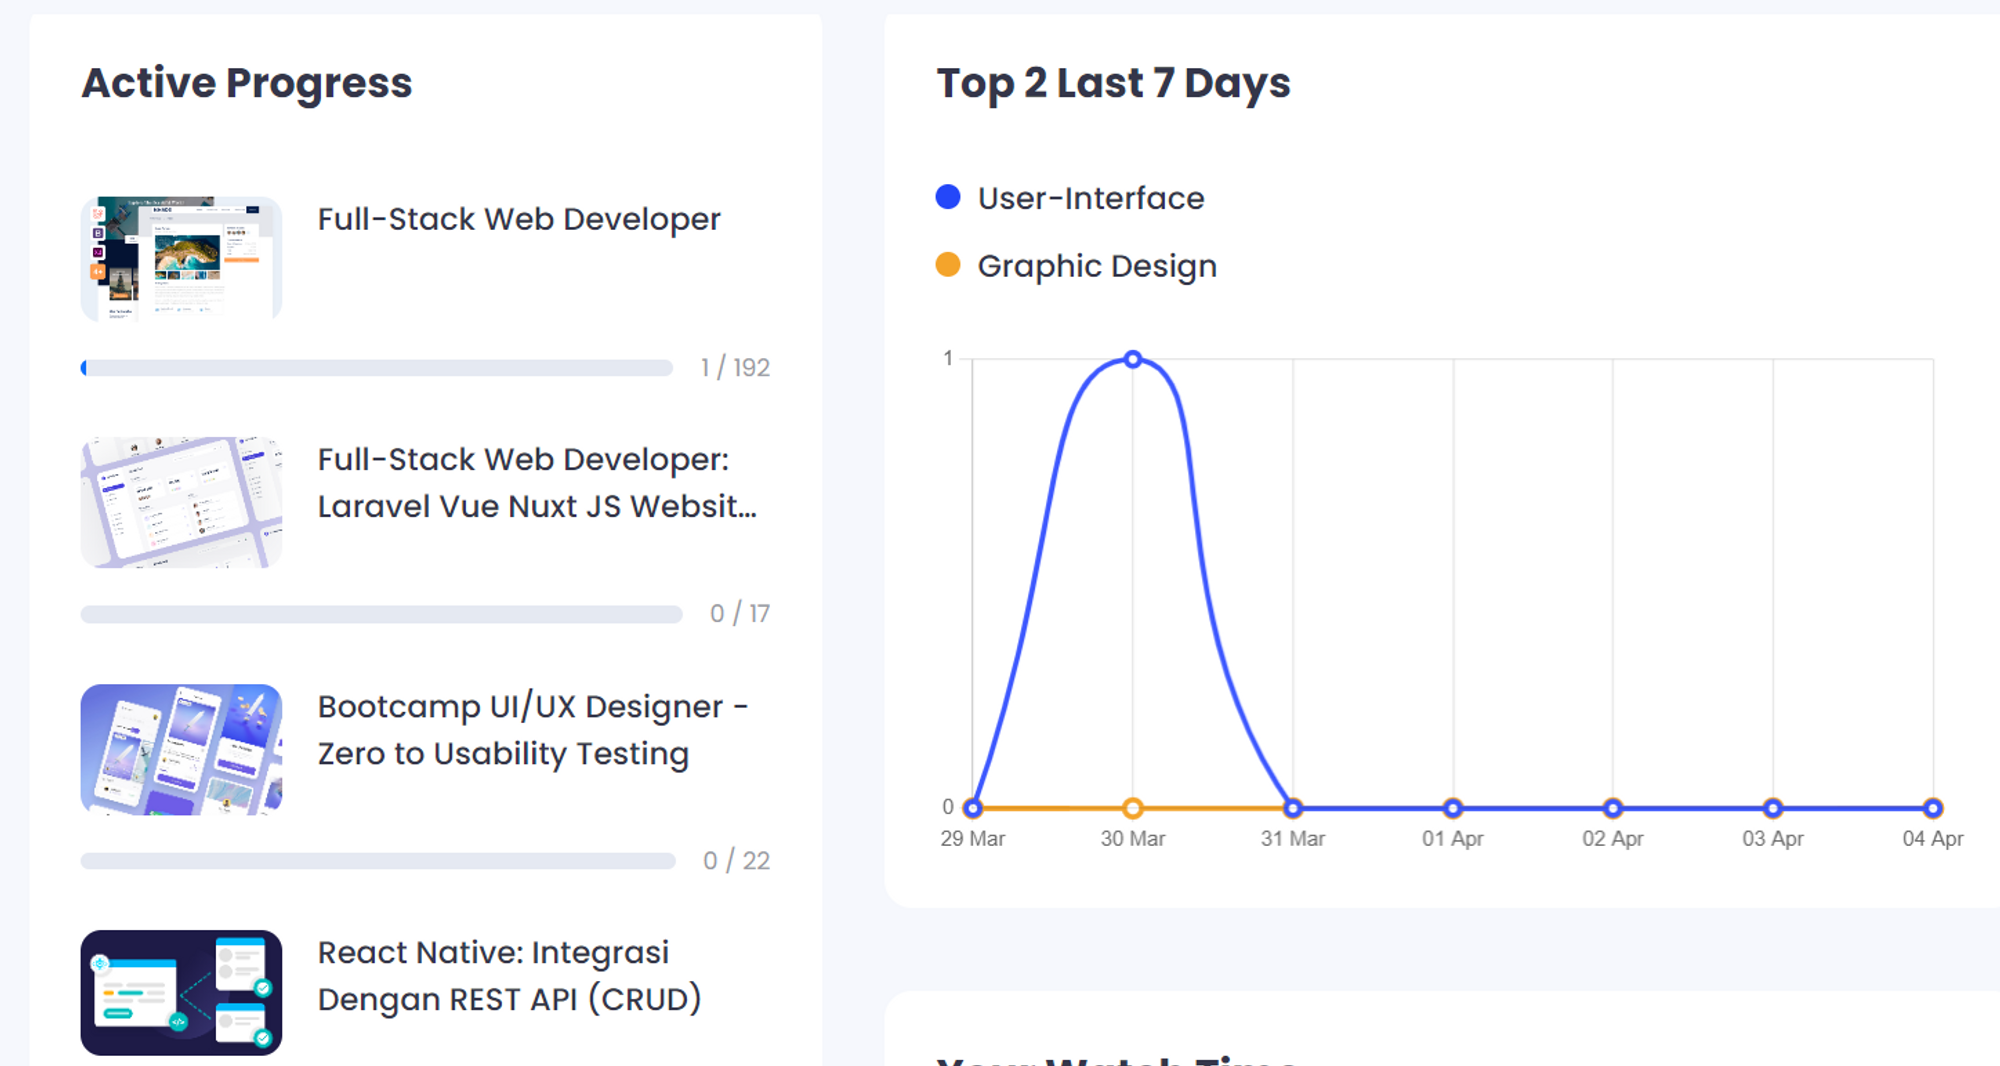2000x1066 pixels.
Task: Click the Active Progress heading
Action: [x=247, y=83]
